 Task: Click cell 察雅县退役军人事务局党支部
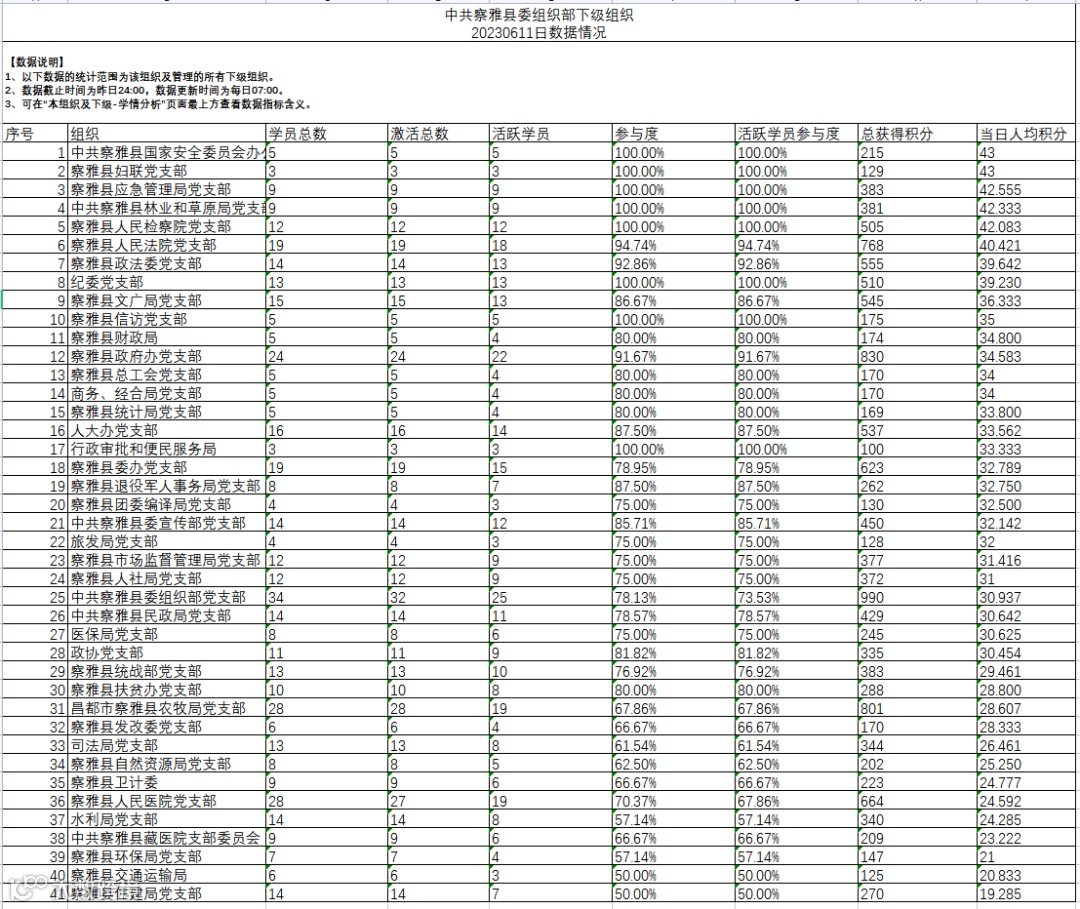[167, 486]
